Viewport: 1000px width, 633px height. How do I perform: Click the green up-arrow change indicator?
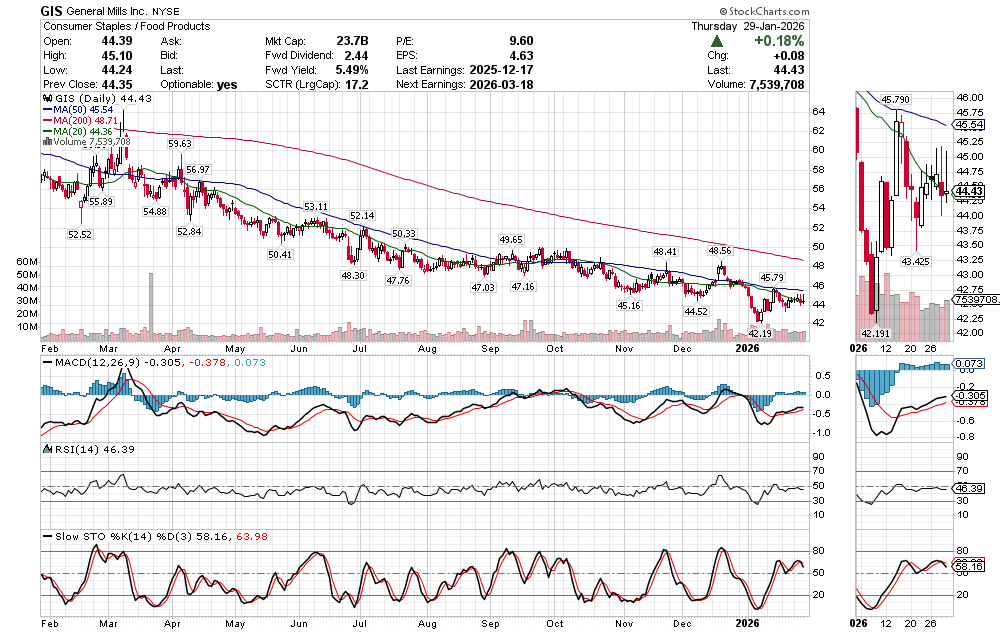point(717,41)
